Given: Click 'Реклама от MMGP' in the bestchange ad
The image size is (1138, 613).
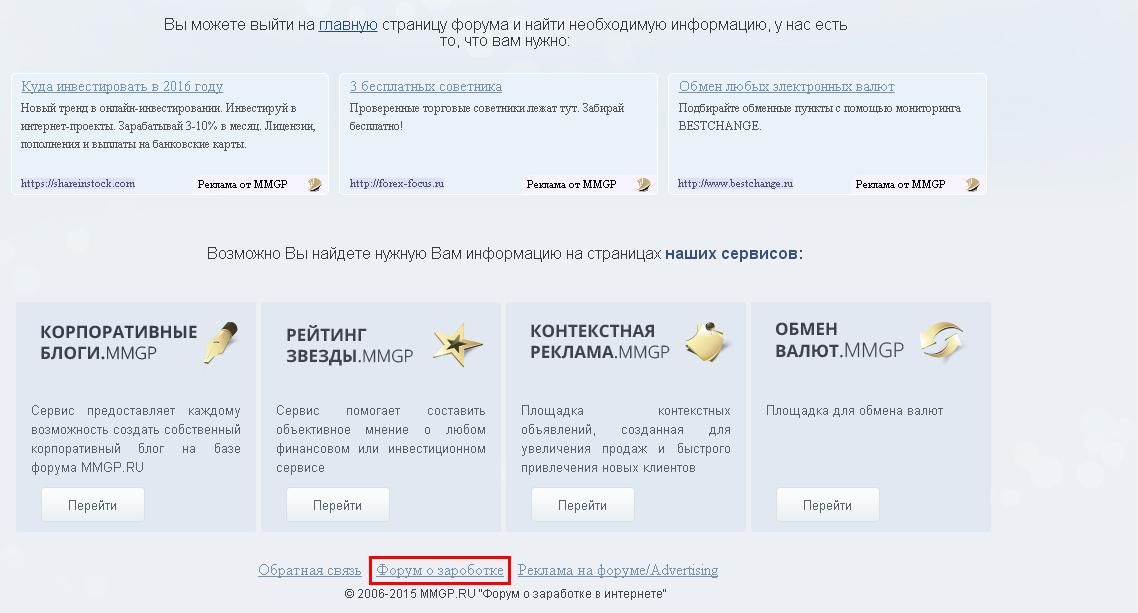Looking at the screenshot, I should (900, 184).
